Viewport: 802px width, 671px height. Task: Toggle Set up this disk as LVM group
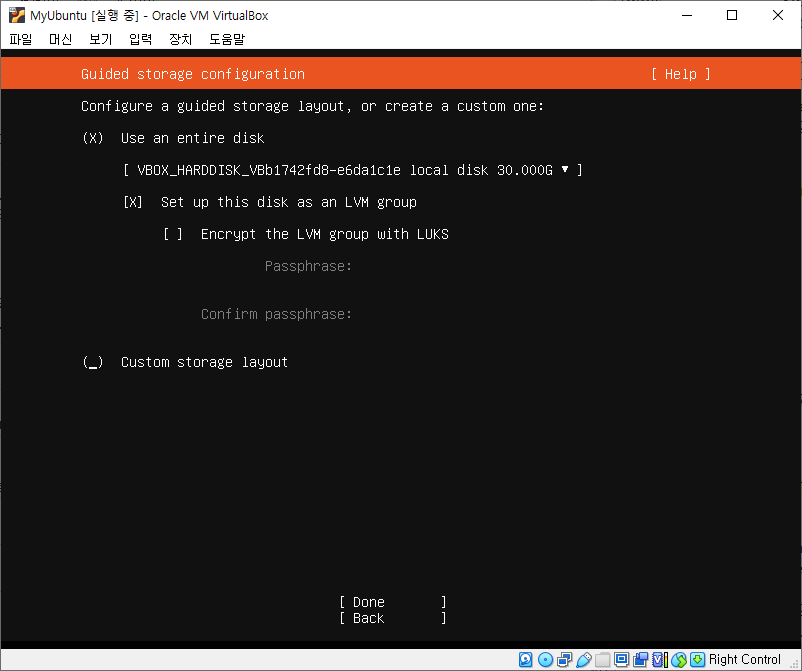click(x=132, y=202)
